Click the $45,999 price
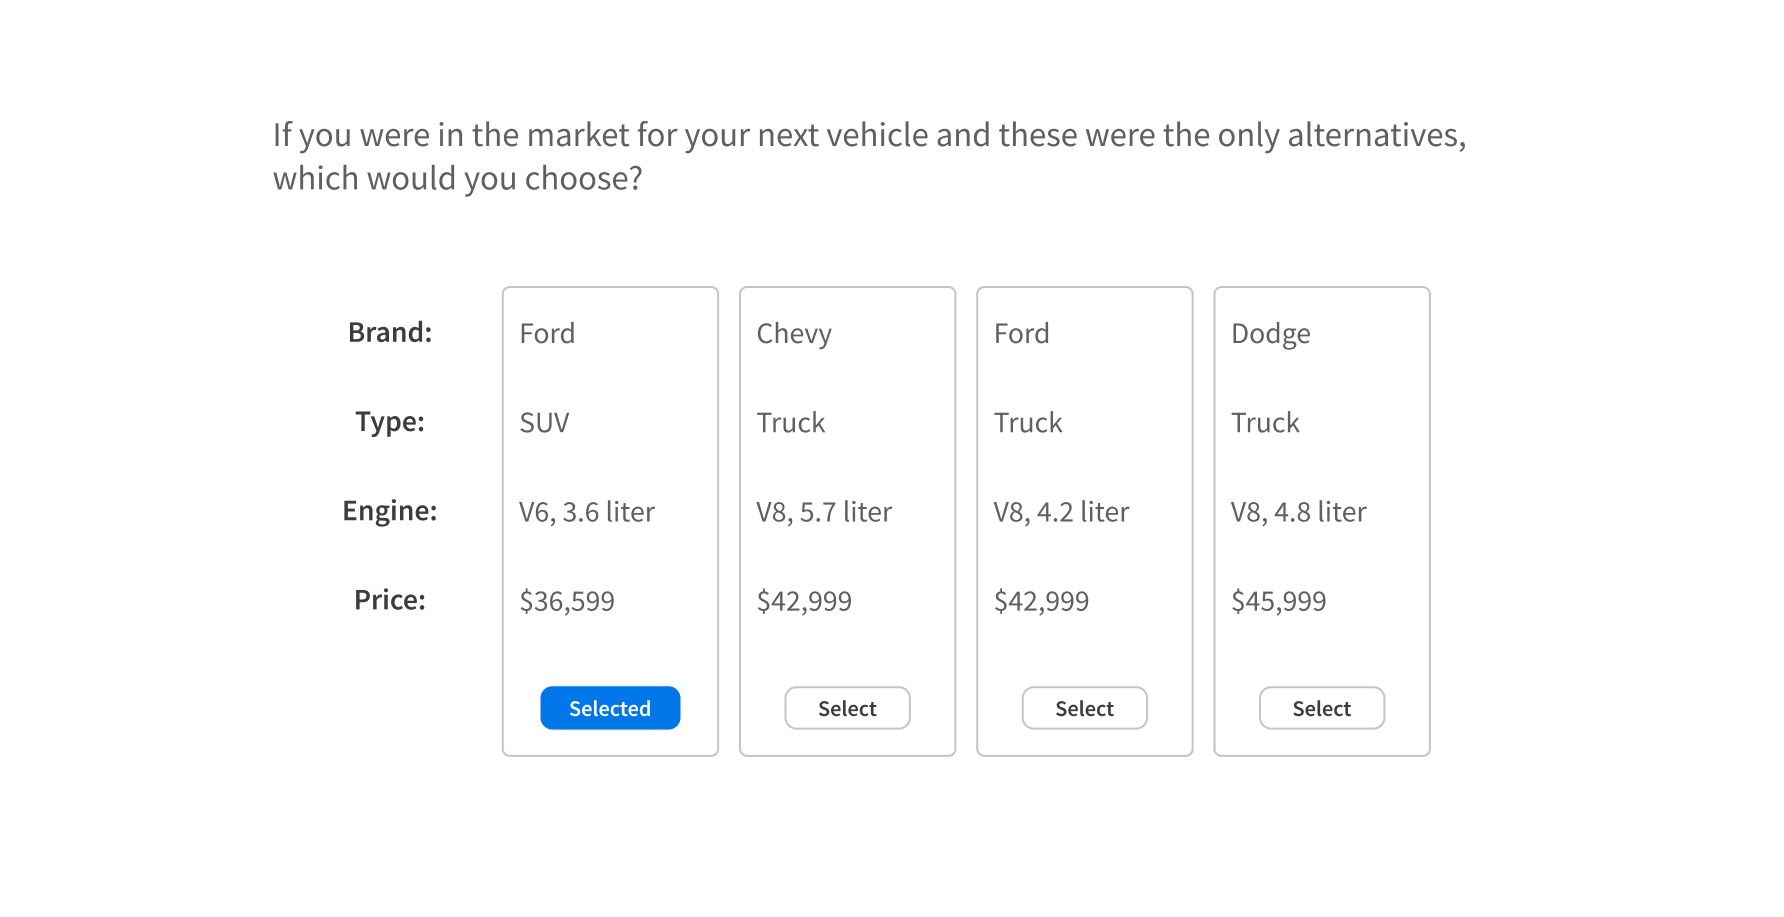The width and height of the screenshot is (1784, 917). coord(1278,601)
